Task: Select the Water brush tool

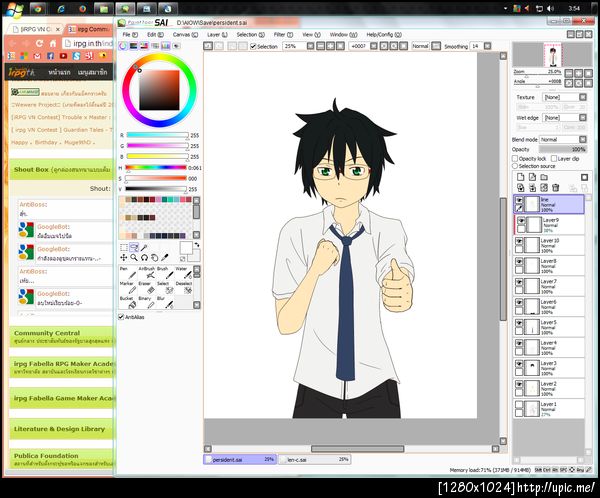Action: point(184,273)
